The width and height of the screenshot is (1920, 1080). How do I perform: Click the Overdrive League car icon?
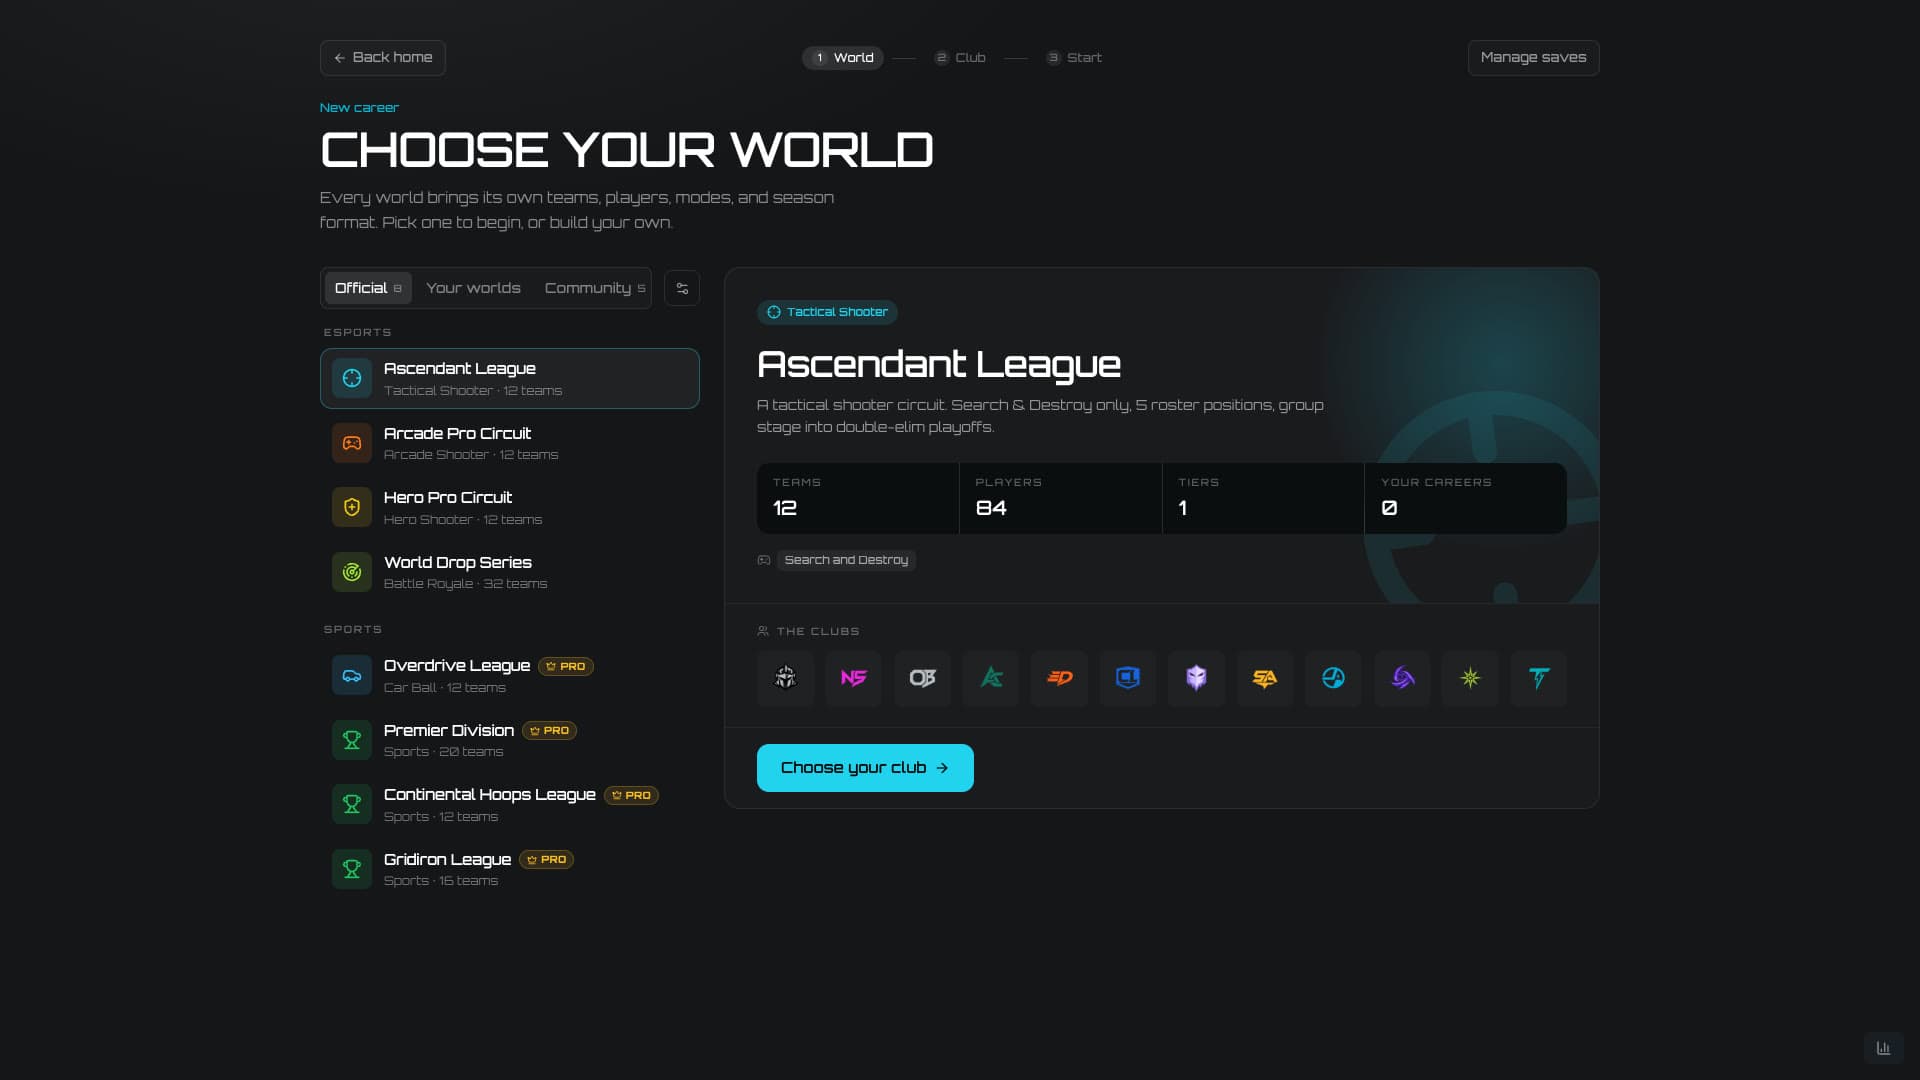point(352,675)
